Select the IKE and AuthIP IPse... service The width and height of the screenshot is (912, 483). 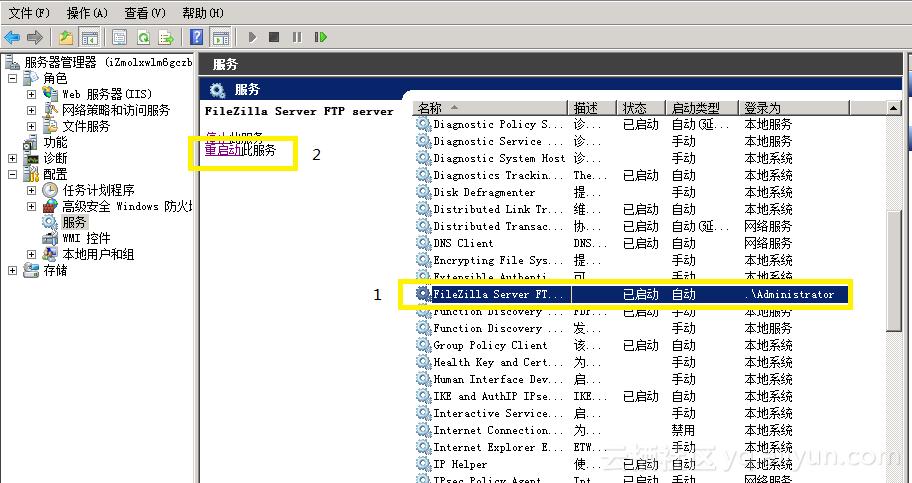(x=632, y=396)
